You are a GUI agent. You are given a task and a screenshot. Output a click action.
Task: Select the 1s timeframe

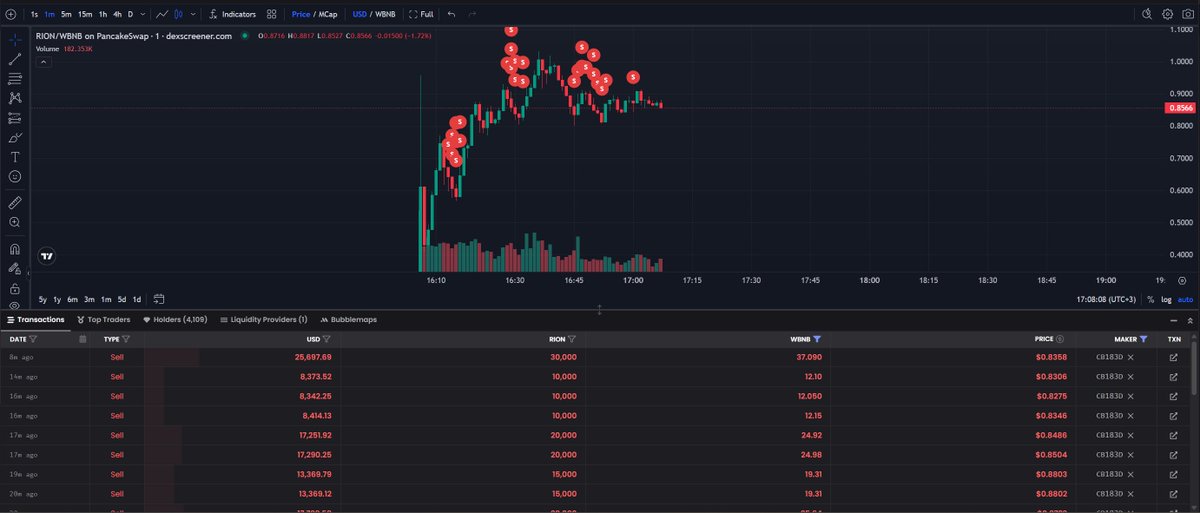click(35, 14)
